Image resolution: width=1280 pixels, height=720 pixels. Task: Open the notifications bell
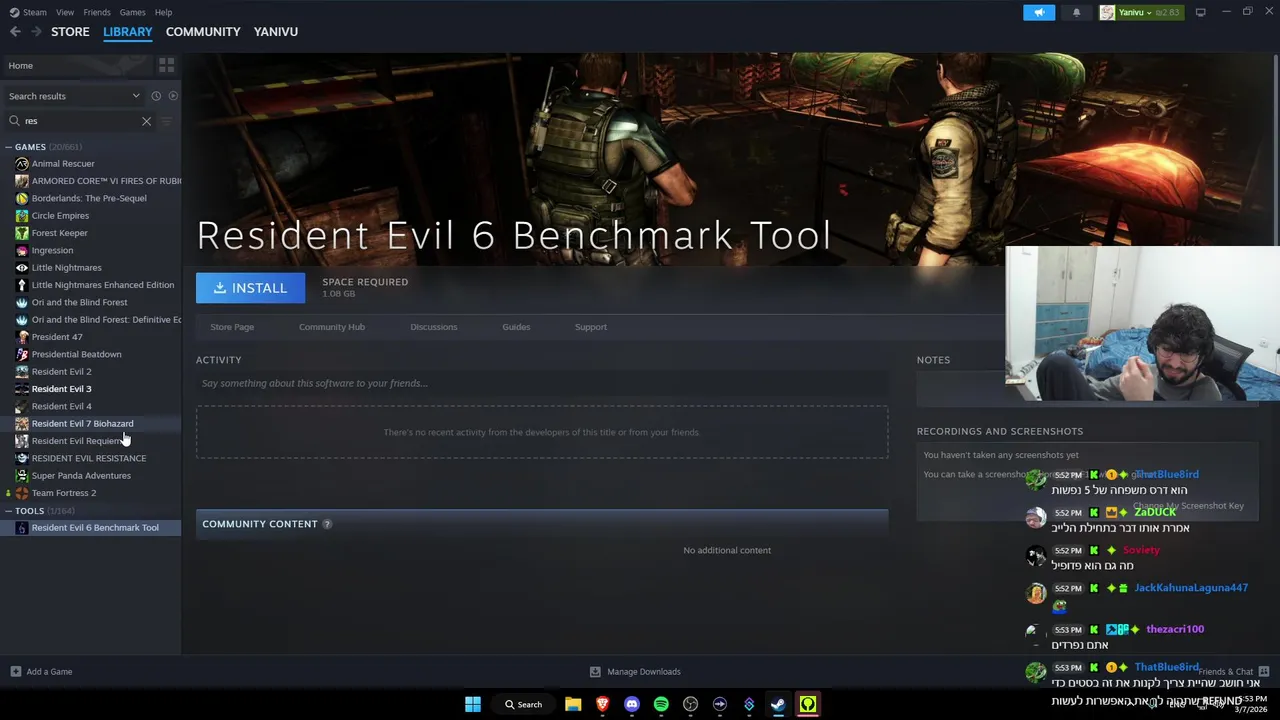pyautogui.click(x=1077, y=12)
